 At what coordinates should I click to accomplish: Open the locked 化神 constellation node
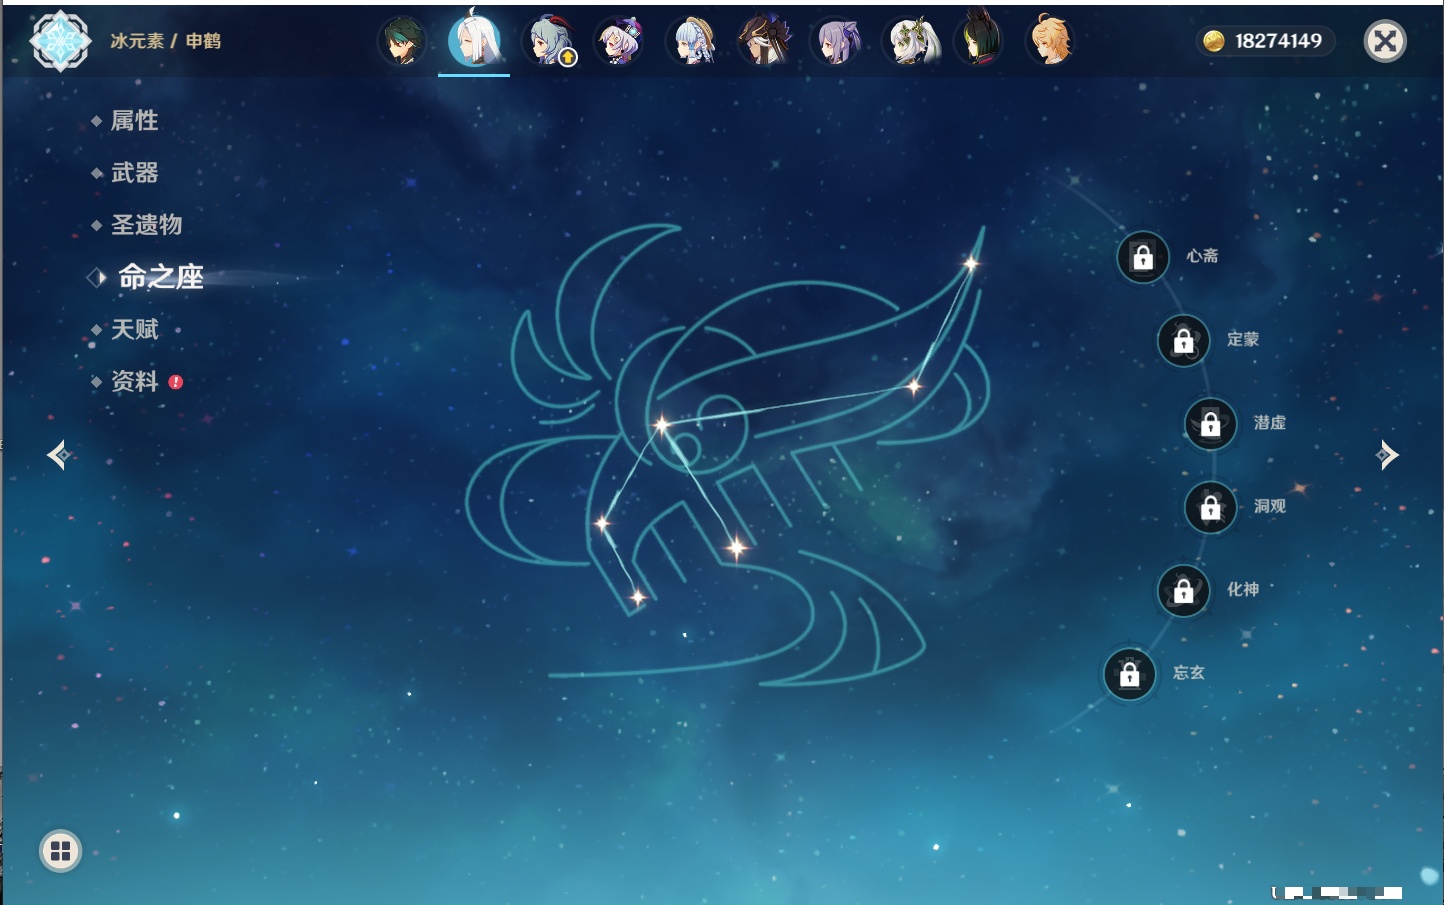(x=1184, y=591)
